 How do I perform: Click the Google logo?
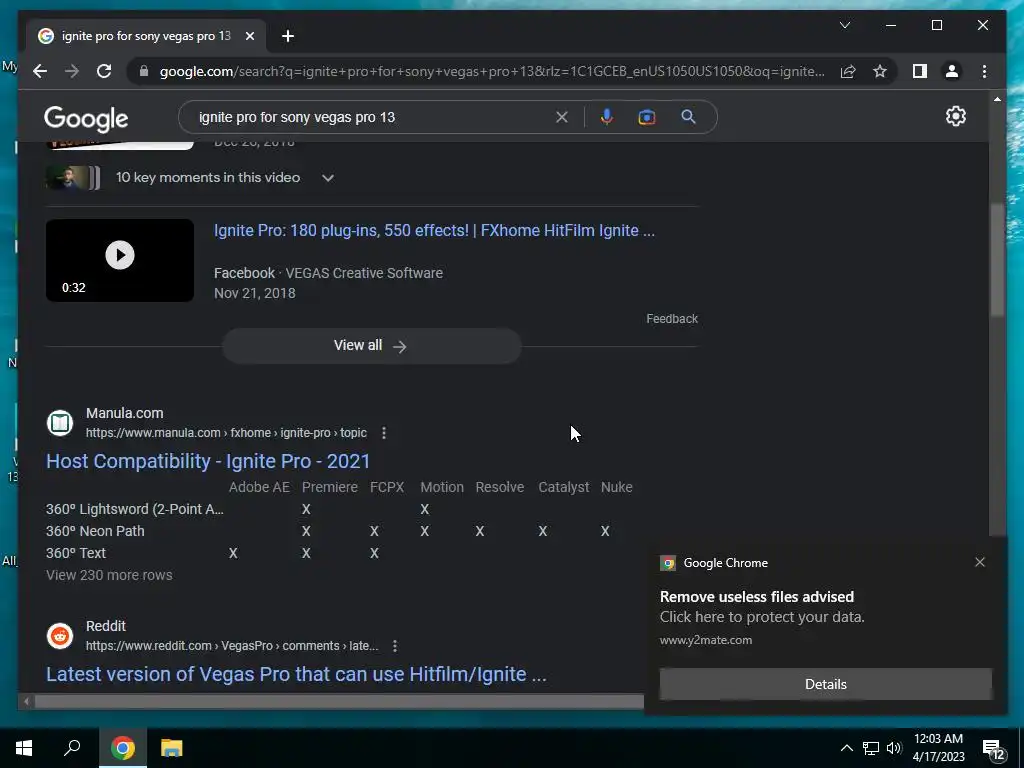[x=86, y=118]
